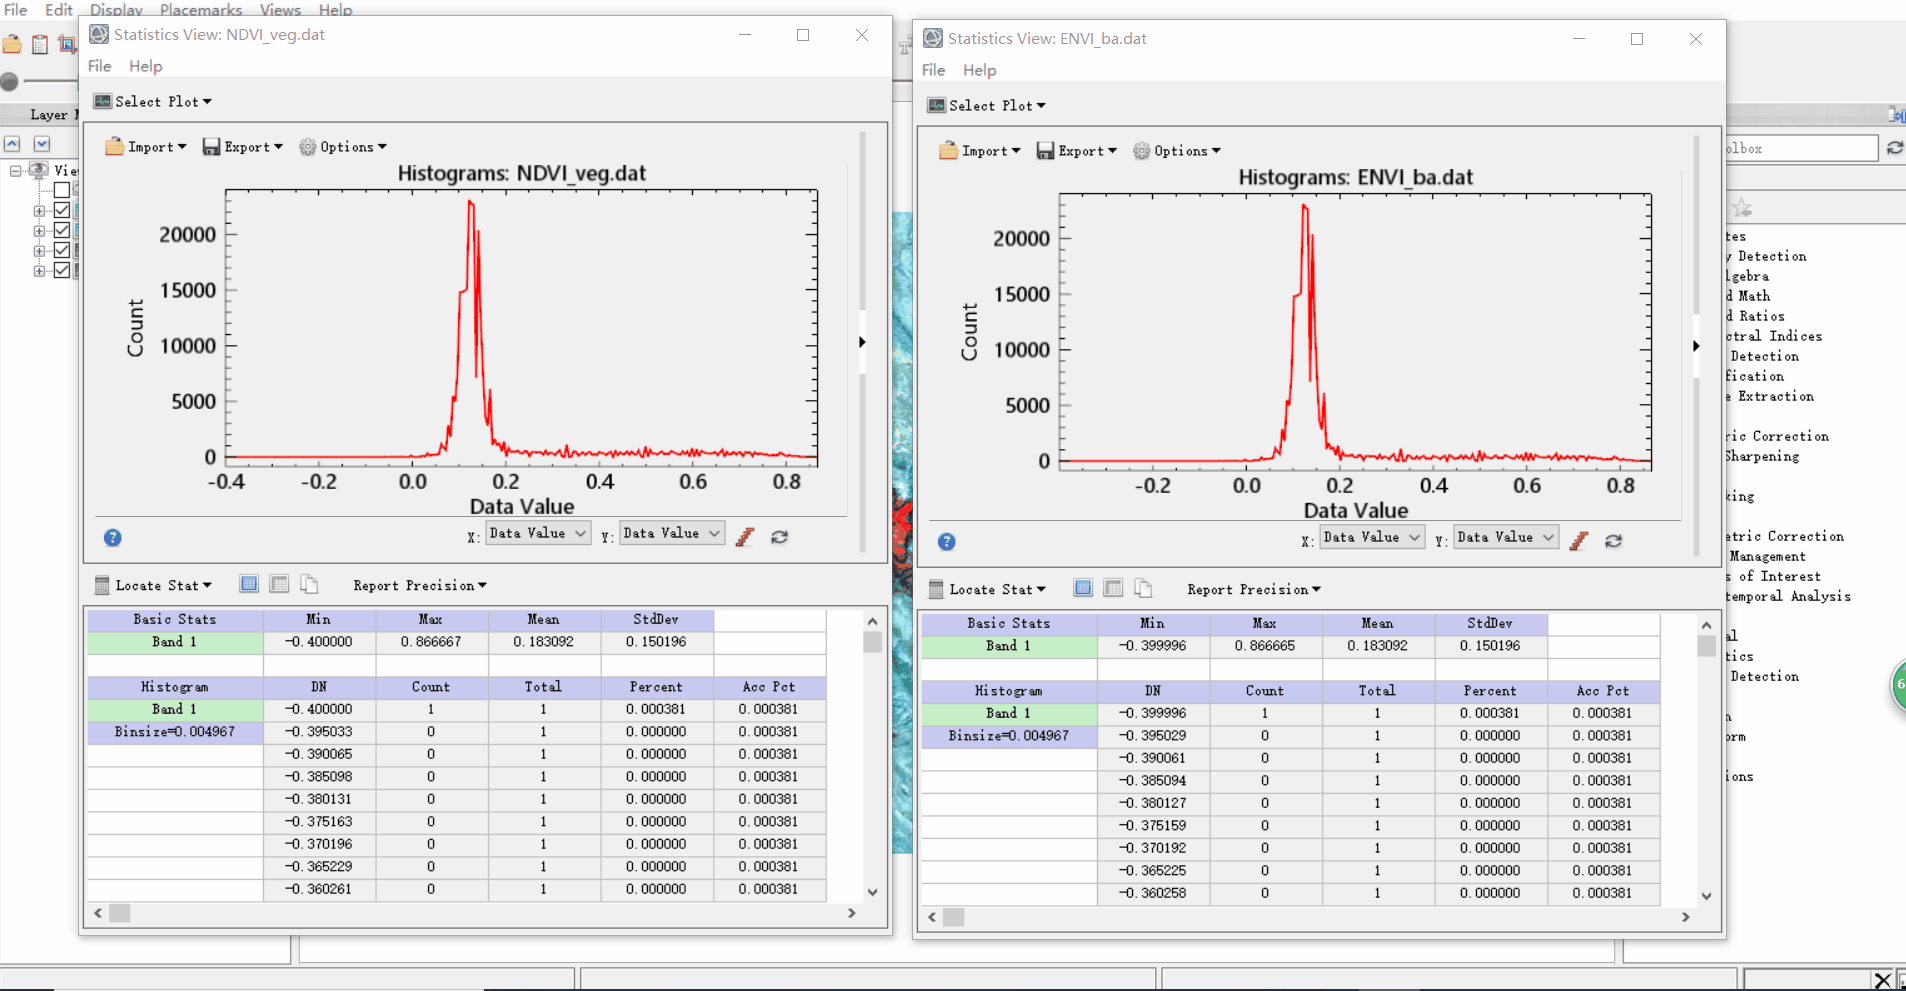This screenshot has width=1906, height=991.
Task: Click the copy-to-clipboard pages icon in NDVI_veg.dat window
Action: [309, 584]
